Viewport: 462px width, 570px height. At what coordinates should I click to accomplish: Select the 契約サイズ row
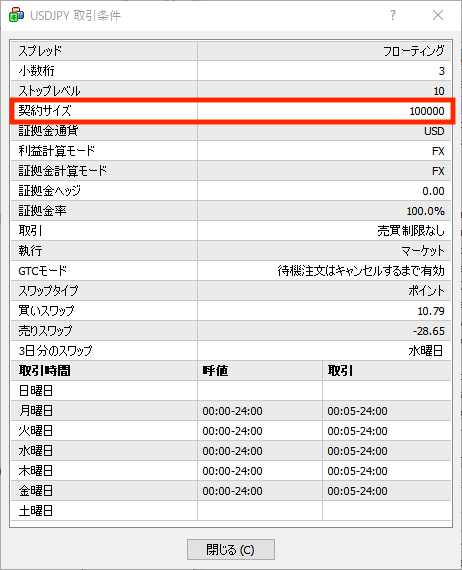[231, 111]
